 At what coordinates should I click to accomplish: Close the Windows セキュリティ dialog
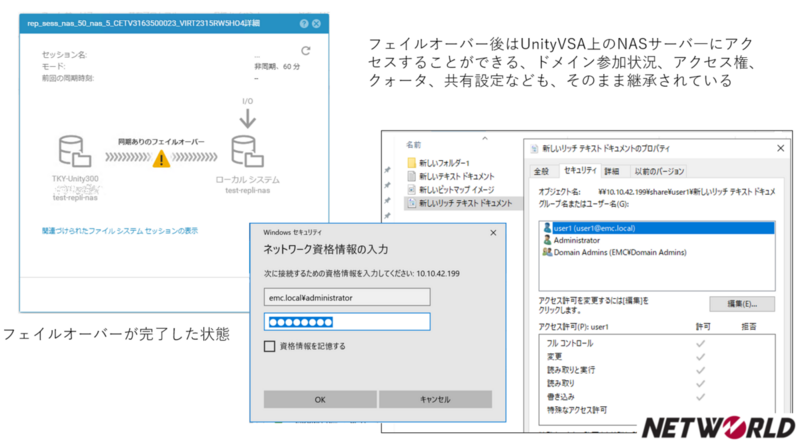tap(493, 233)
